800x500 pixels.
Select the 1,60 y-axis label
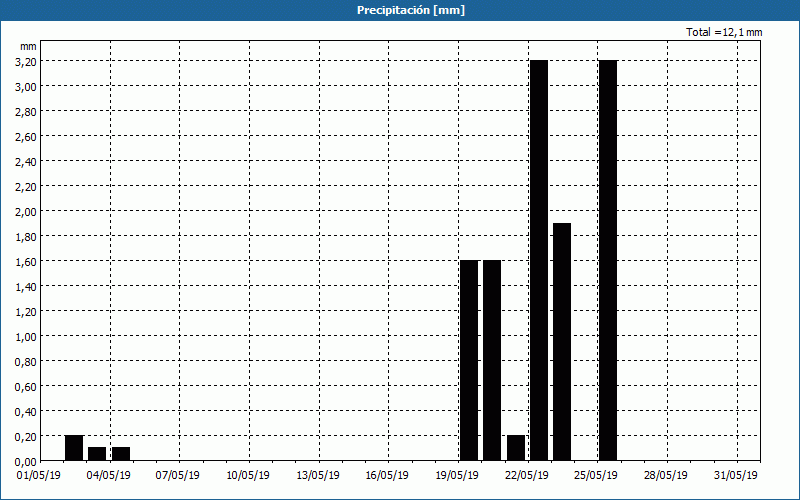26,261
